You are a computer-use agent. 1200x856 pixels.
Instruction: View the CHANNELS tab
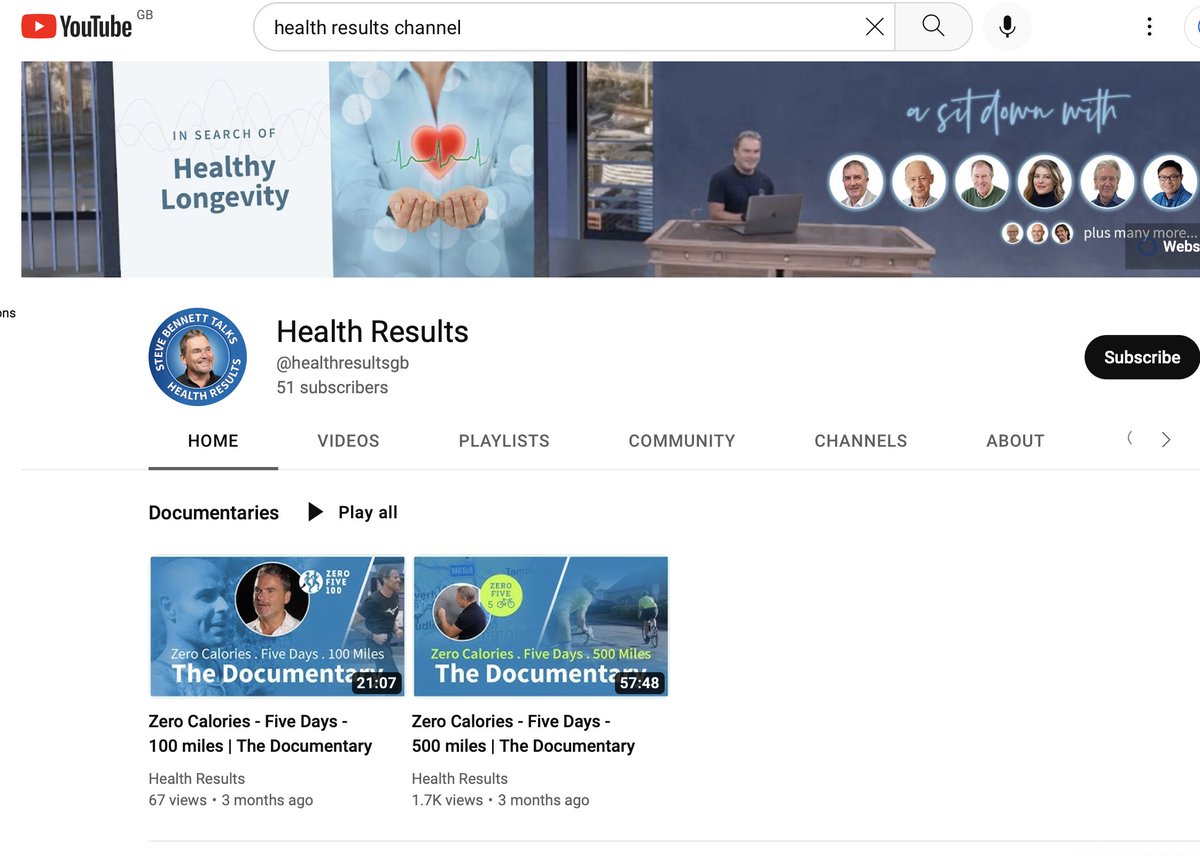[x=861, y=441]
